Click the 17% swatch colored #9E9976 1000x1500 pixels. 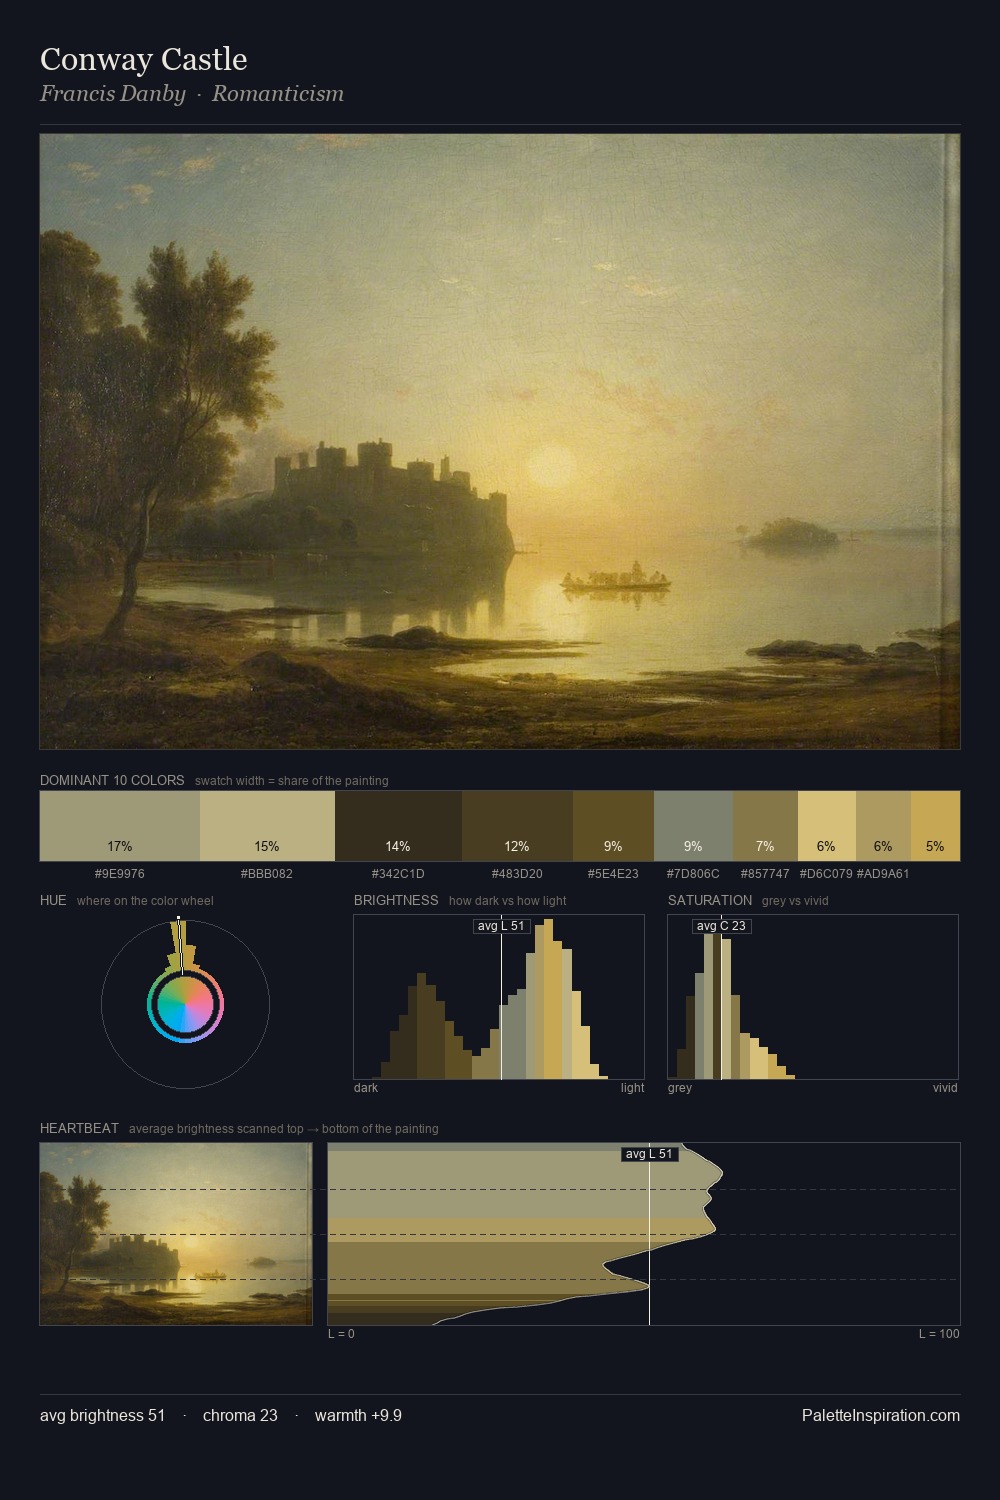[x=120, y=826]
